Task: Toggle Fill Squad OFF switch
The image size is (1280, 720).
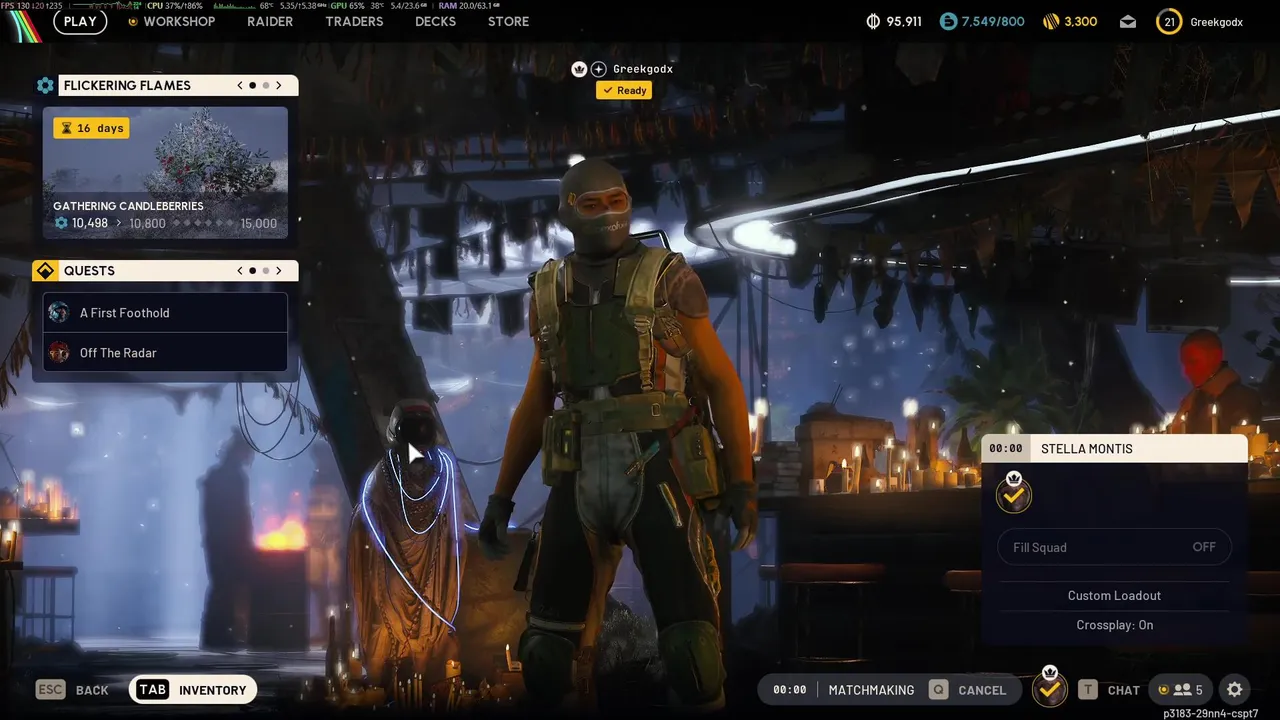Action: click(x=1115, y=547)
